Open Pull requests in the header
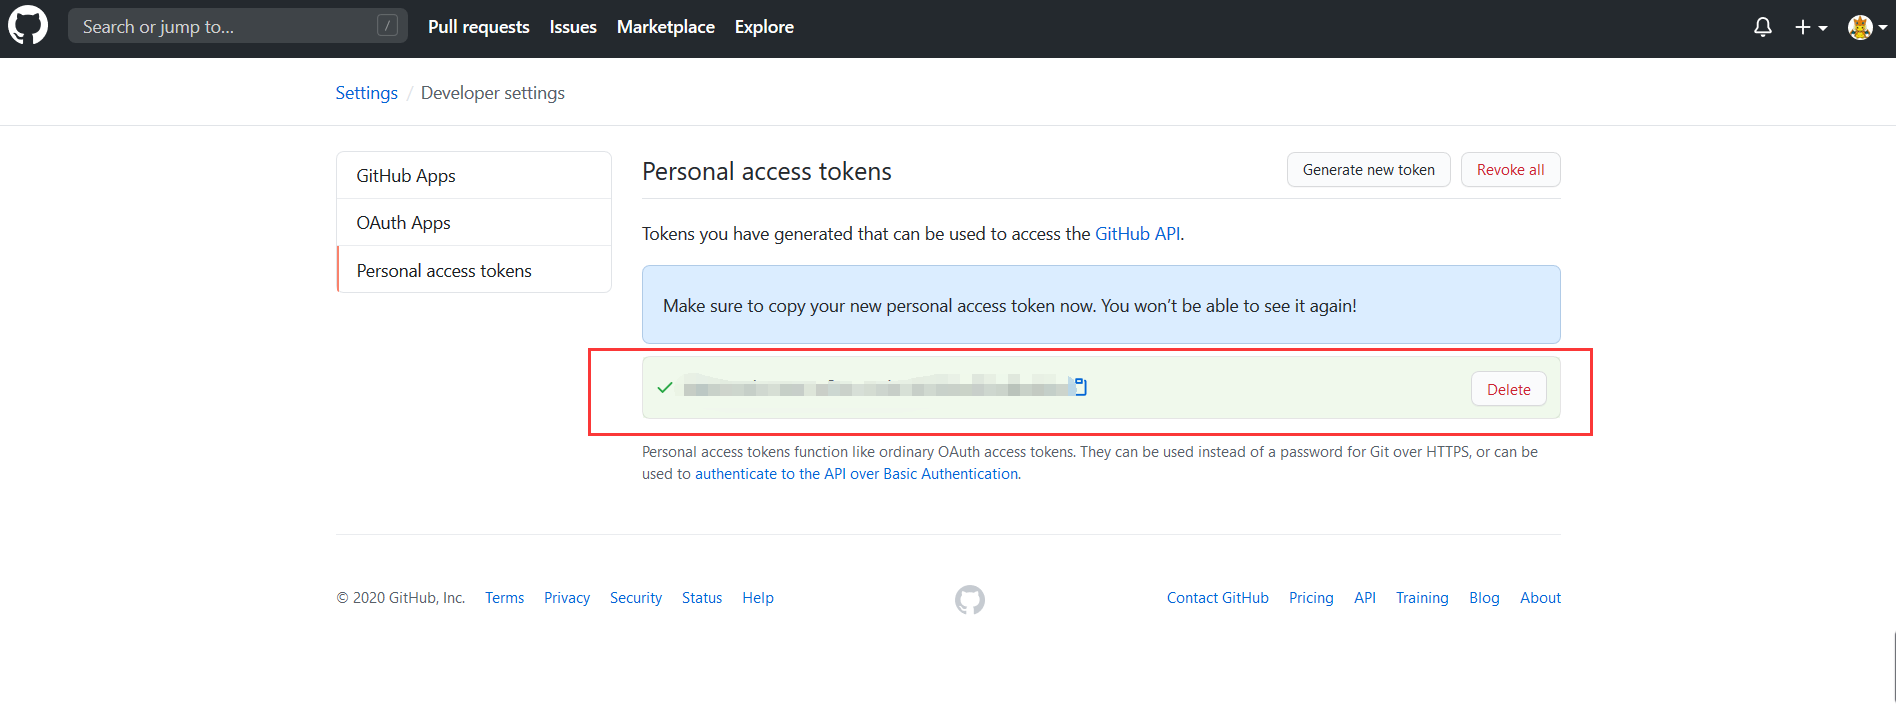 478,27
